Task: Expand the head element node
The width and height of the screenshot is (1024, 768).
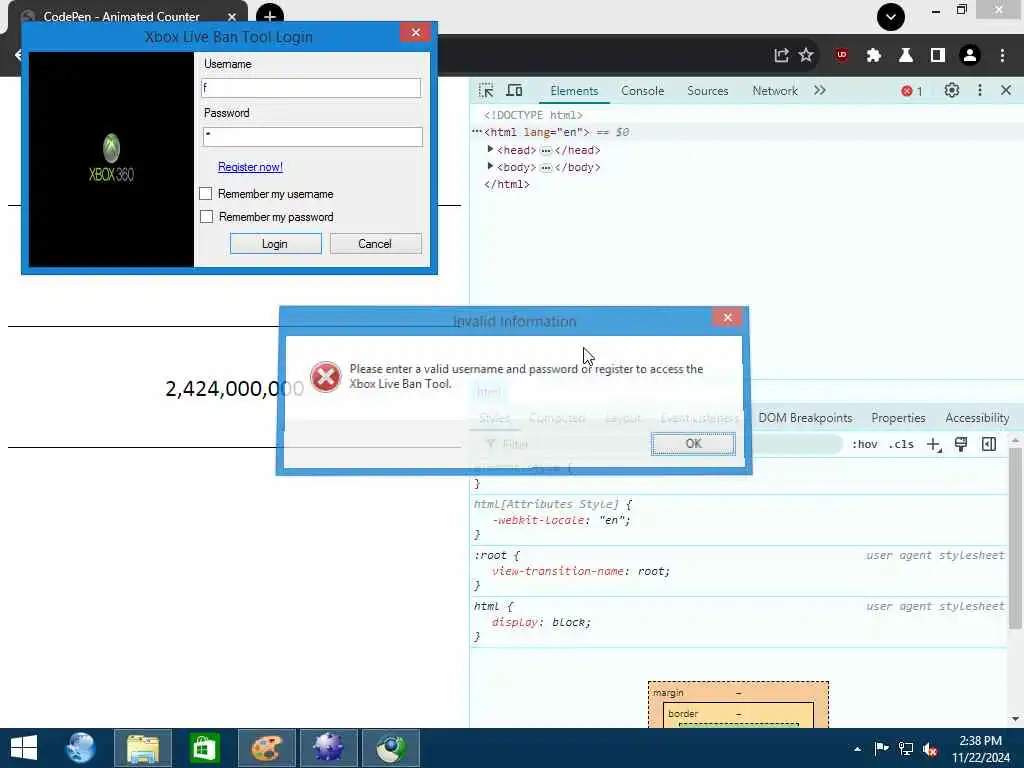Action: click(490, 150)
